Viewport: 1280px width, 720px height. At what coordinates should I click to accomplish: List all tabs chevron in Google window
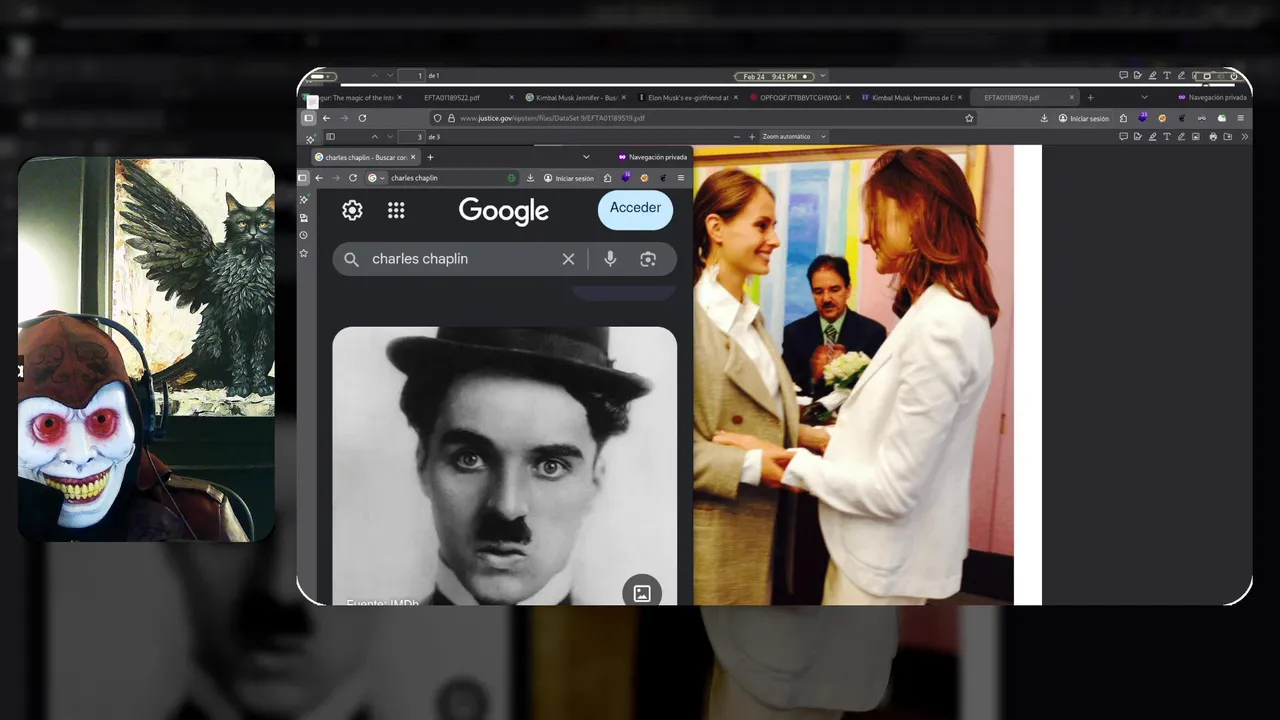586,157
